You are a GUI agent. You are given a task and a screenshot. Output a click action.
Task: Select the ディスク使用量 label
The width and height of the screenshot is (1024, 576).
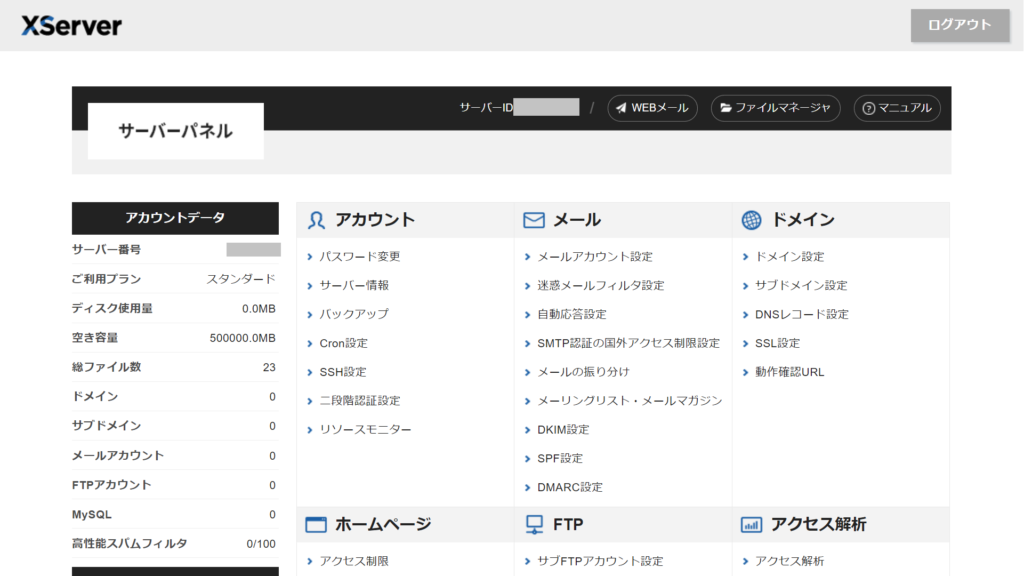point(112,308)
